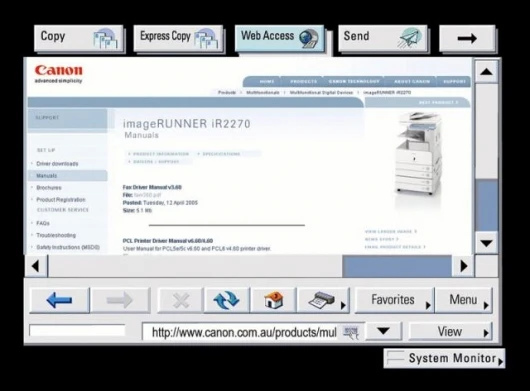
Task: Open the Favorites menu
Action: point(394,300)
